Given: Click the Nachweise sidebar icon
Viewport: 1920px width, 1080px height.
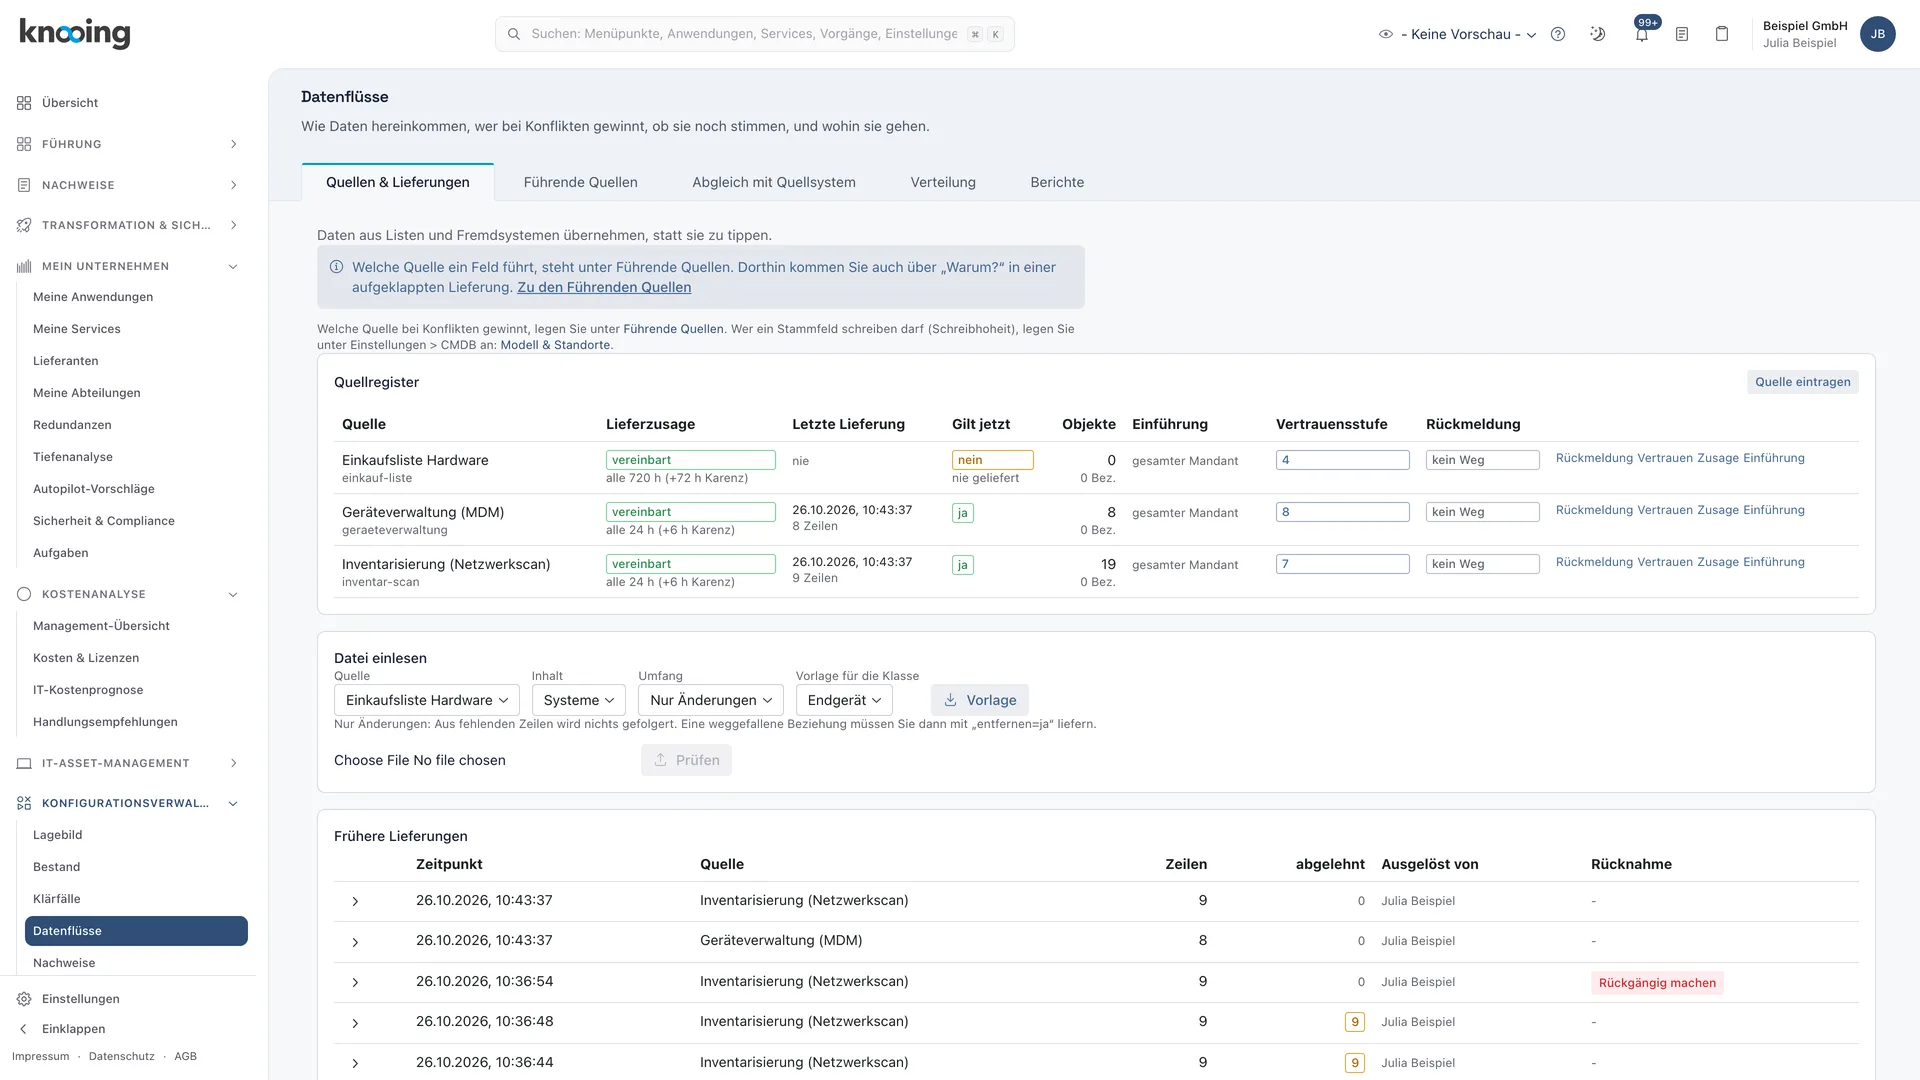Looking at the screenshot, I should coord(24,185).
